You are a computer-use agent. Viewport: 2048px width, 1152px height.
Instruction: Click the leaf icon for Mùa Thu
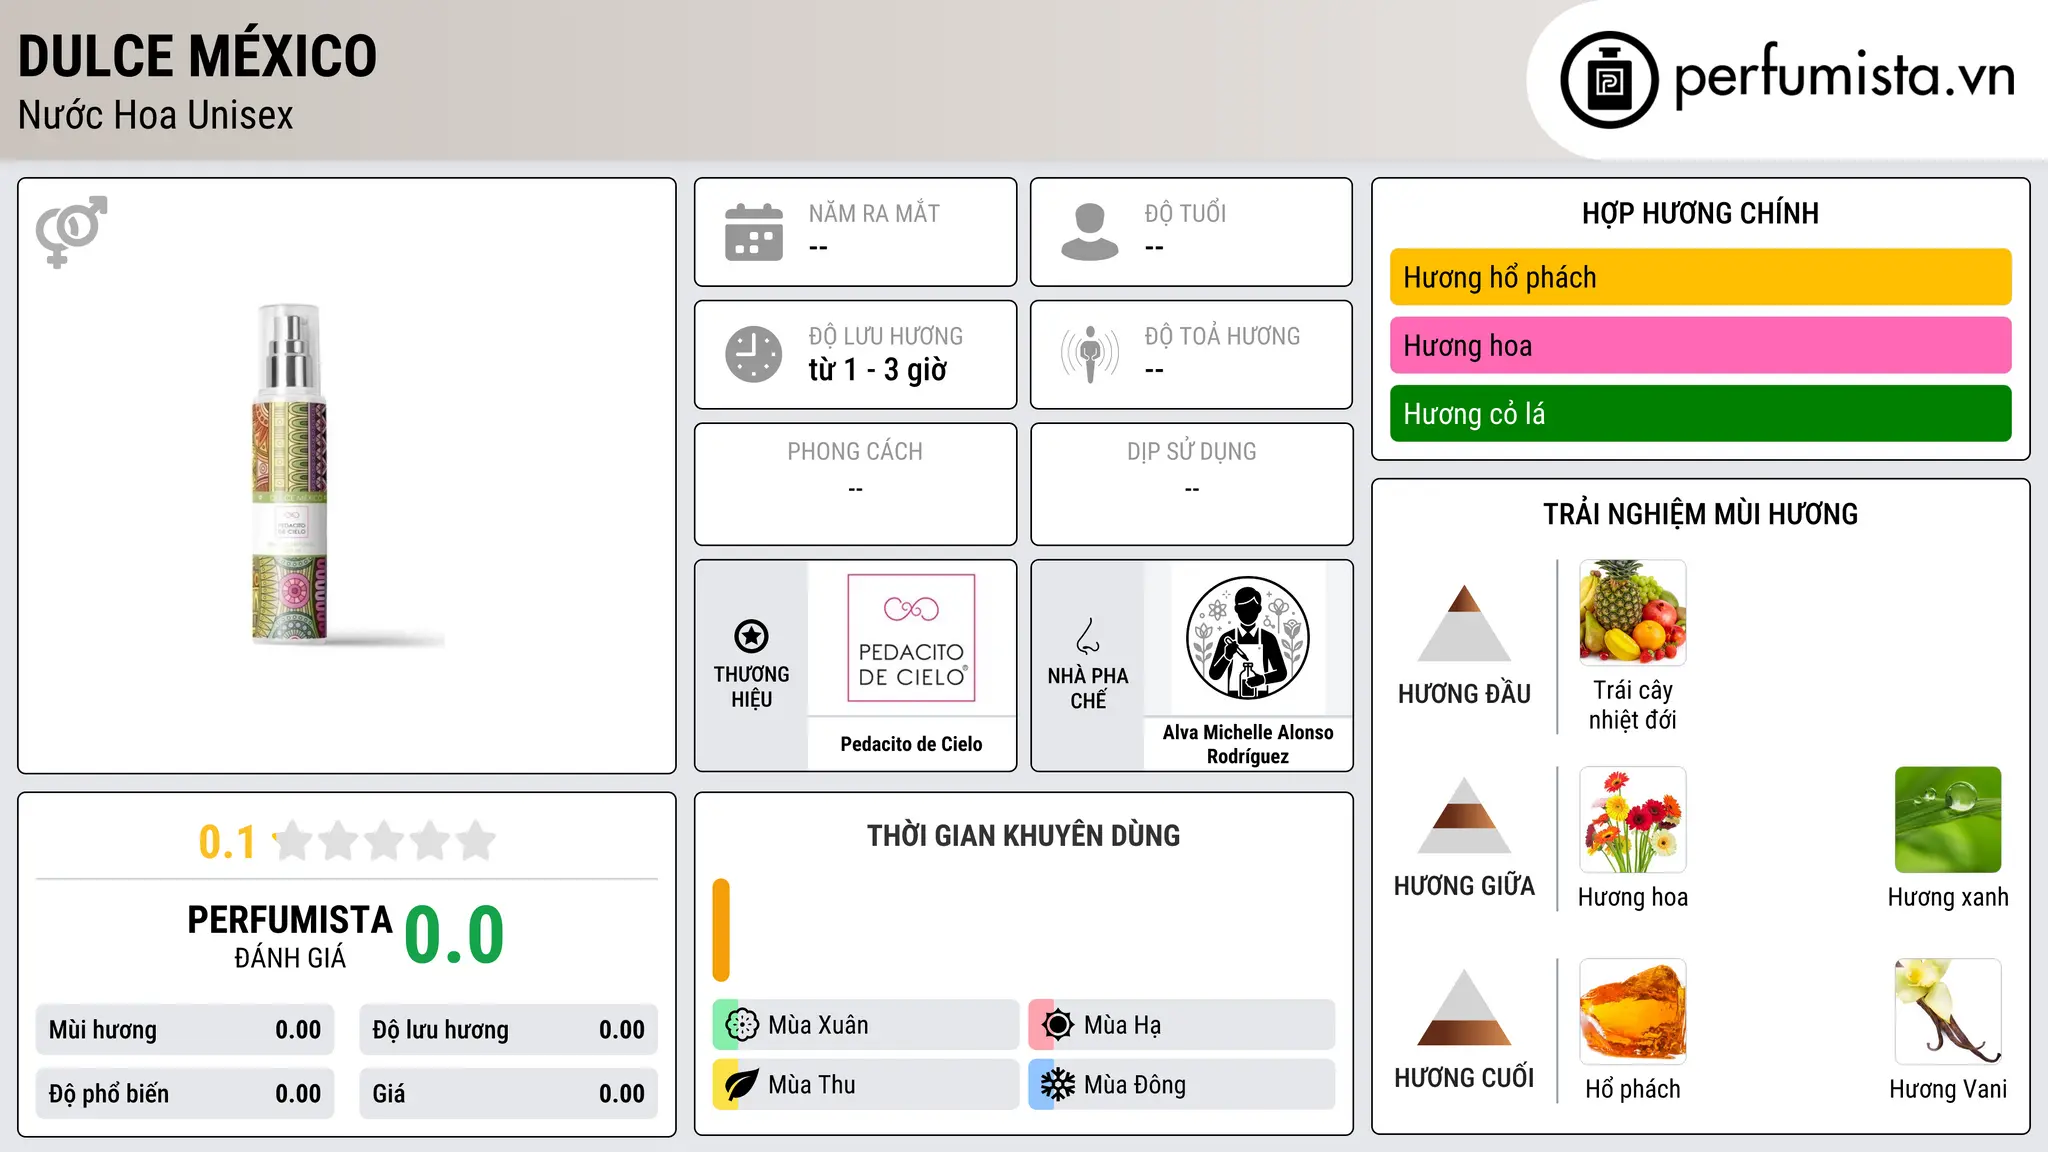point(742,1085)
